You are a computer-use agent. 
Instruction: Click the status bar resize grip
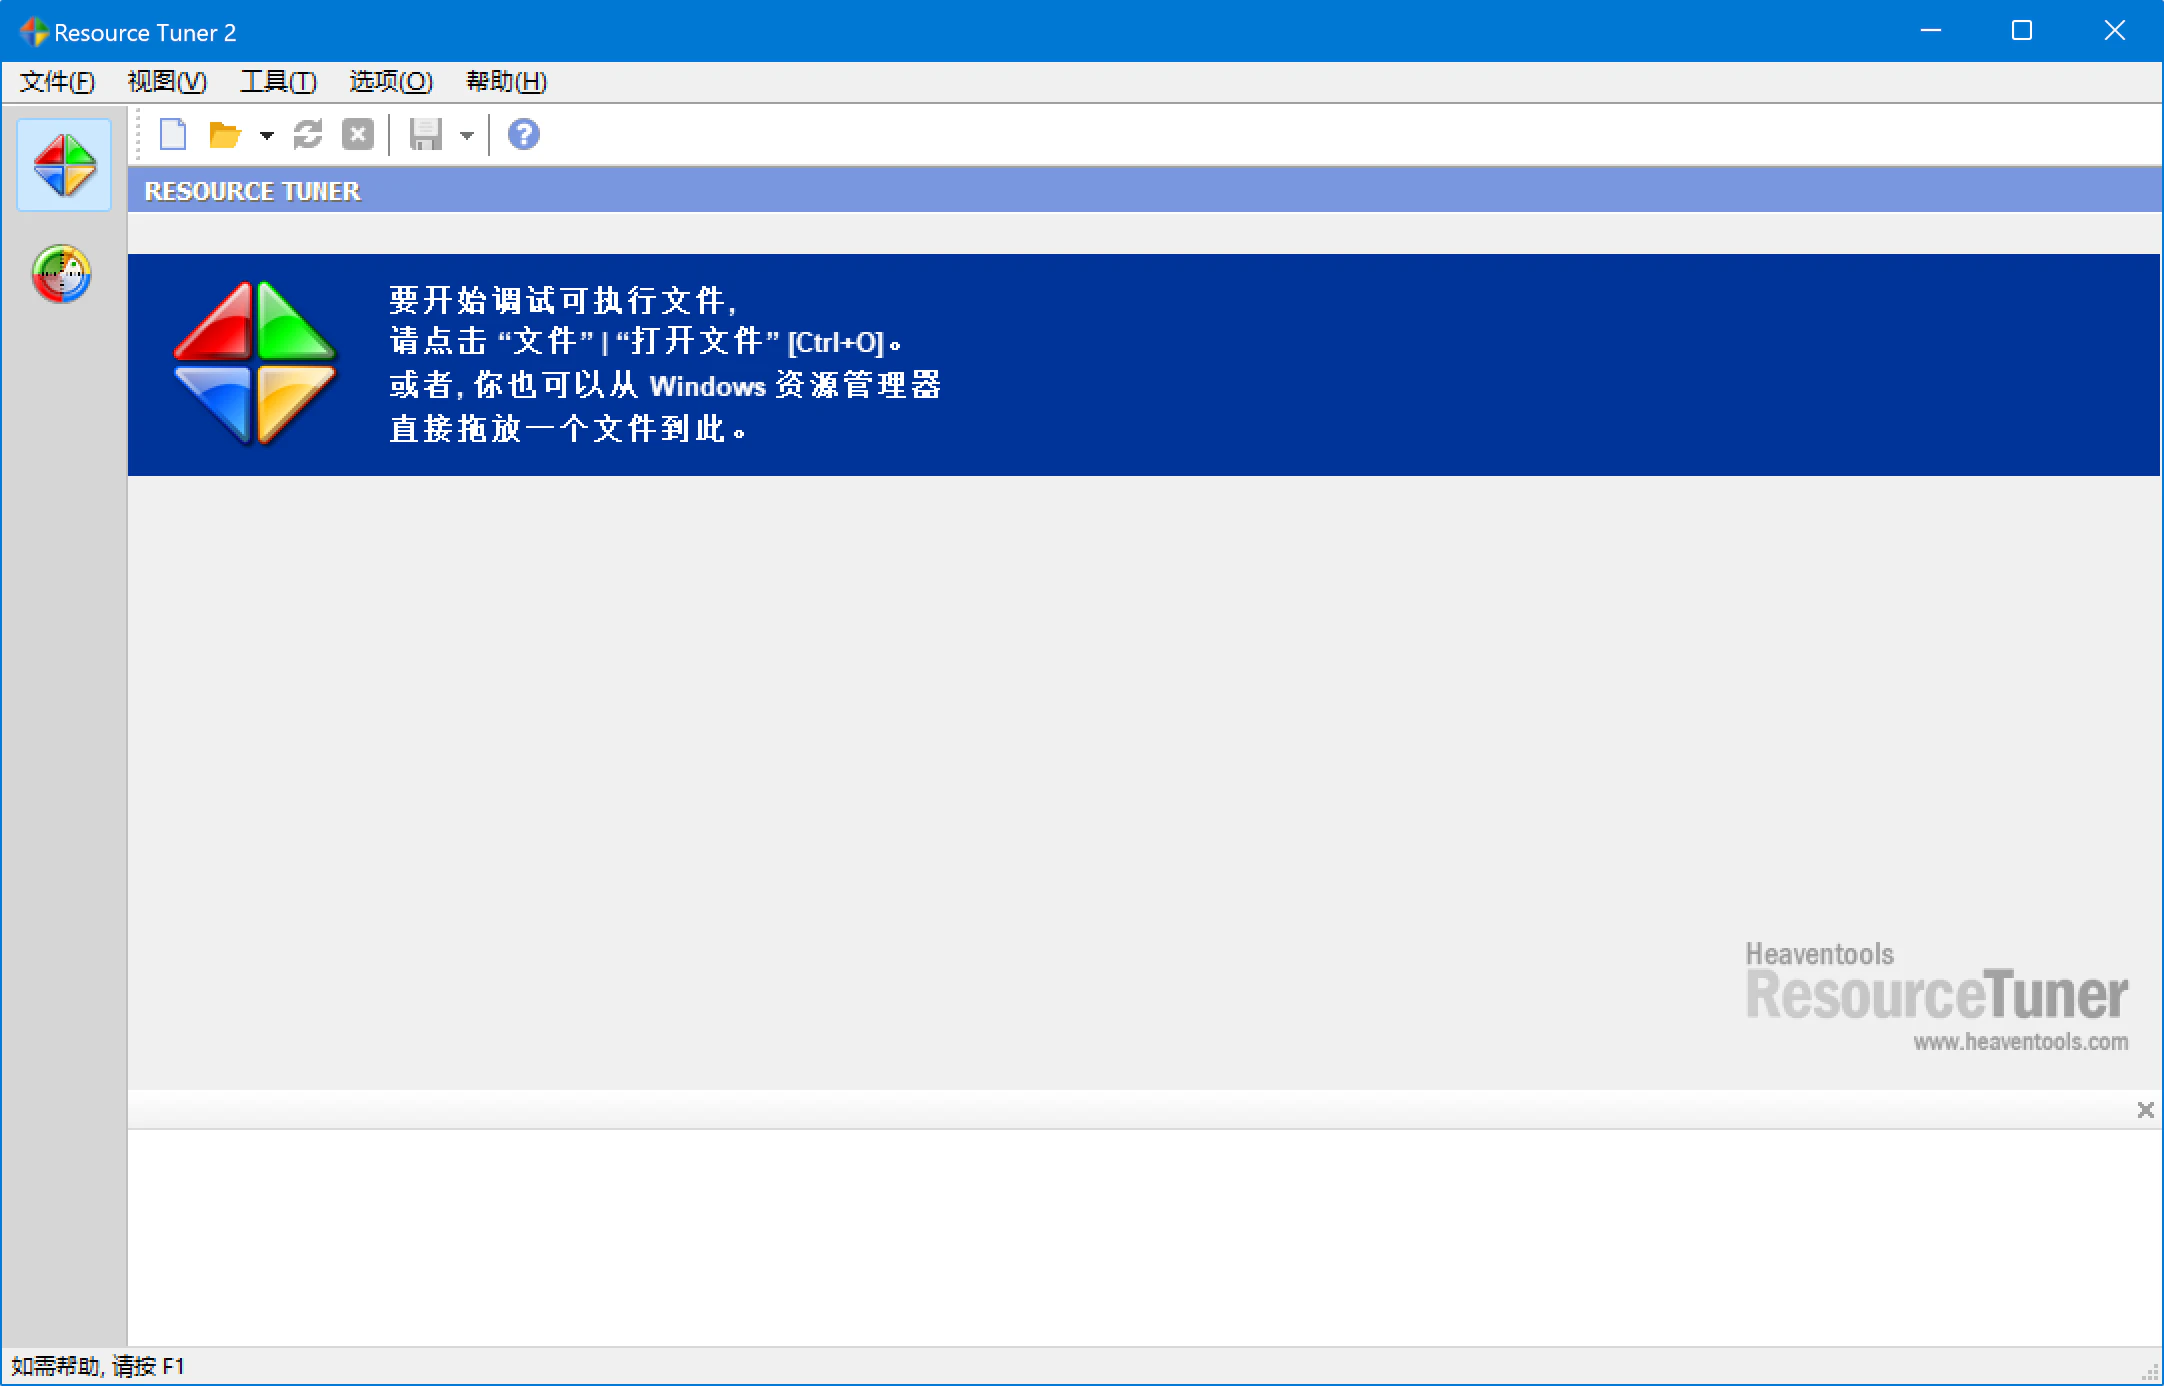tap(2150, 1372)
